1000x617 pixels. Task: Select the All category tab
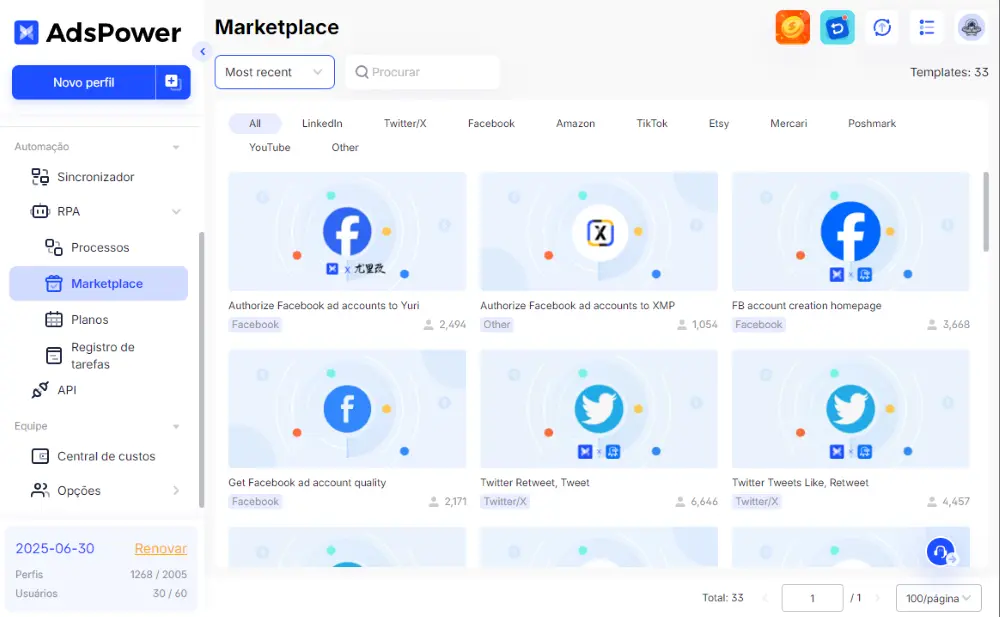254,123
